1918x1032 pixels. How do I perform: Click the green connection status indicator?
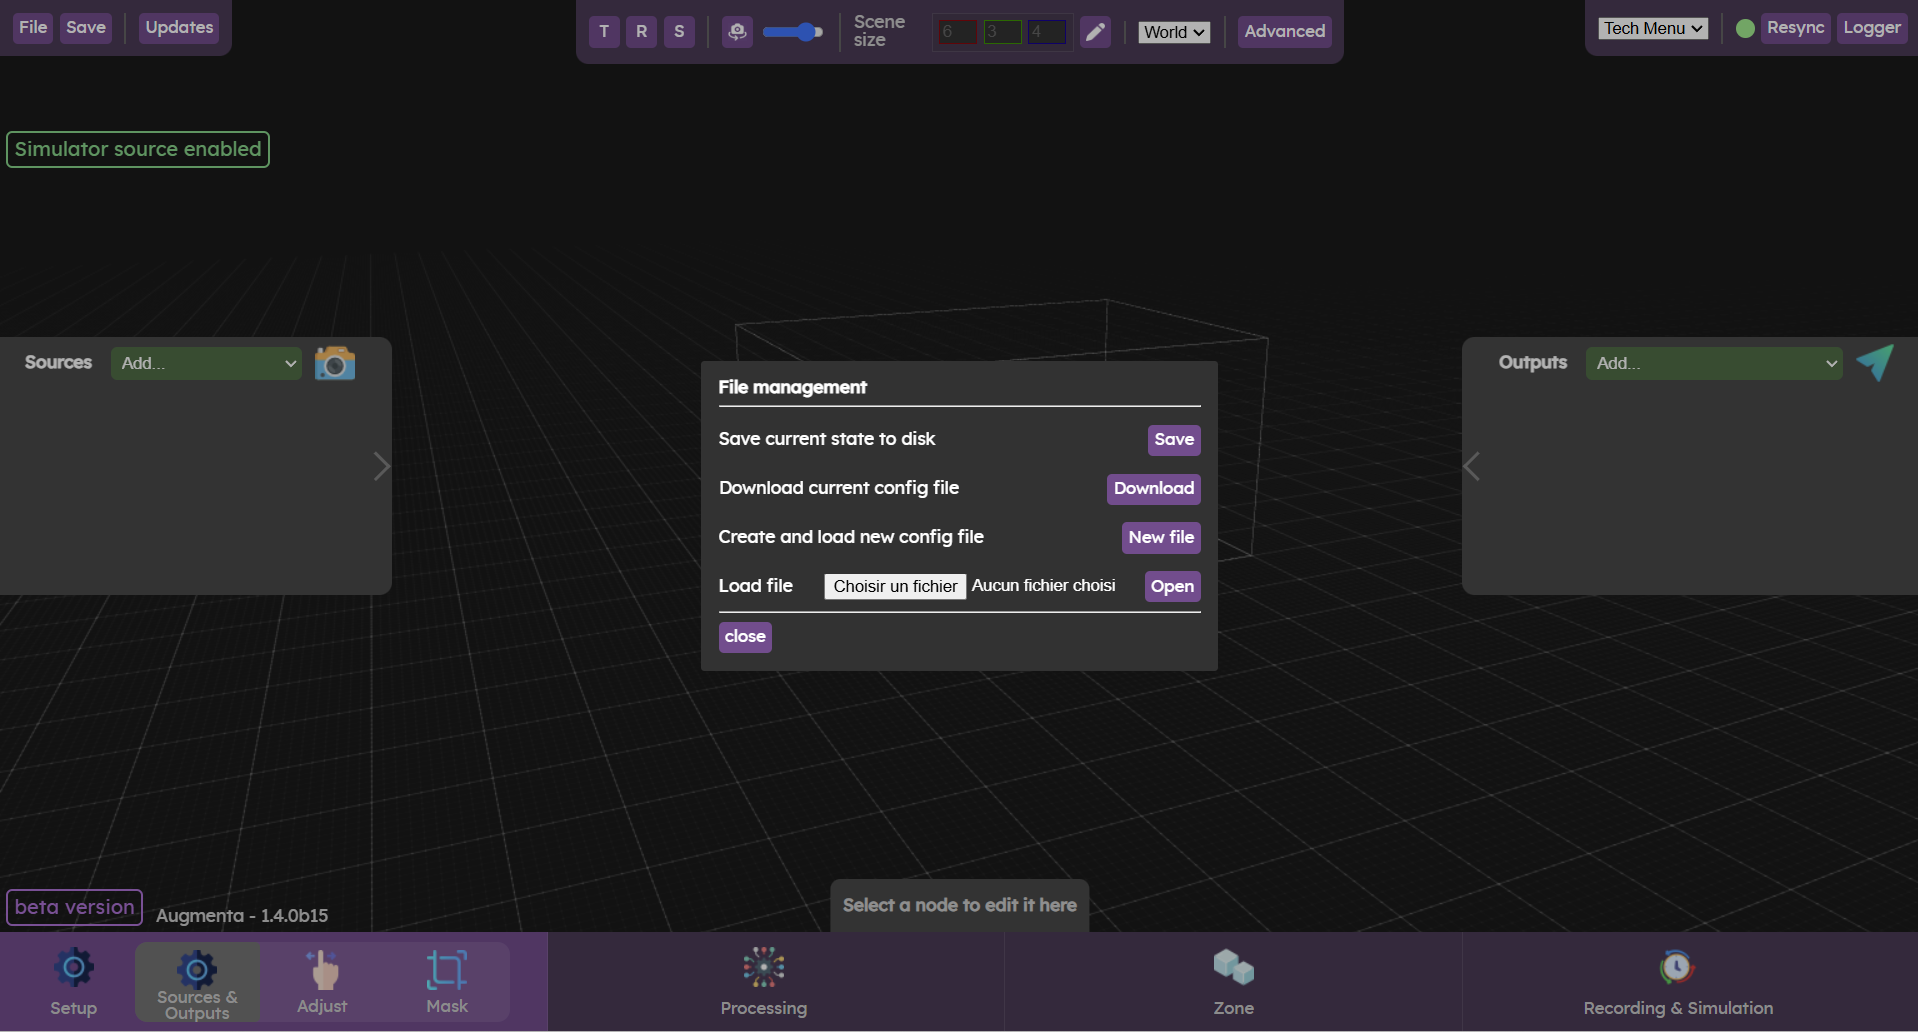1745,29
